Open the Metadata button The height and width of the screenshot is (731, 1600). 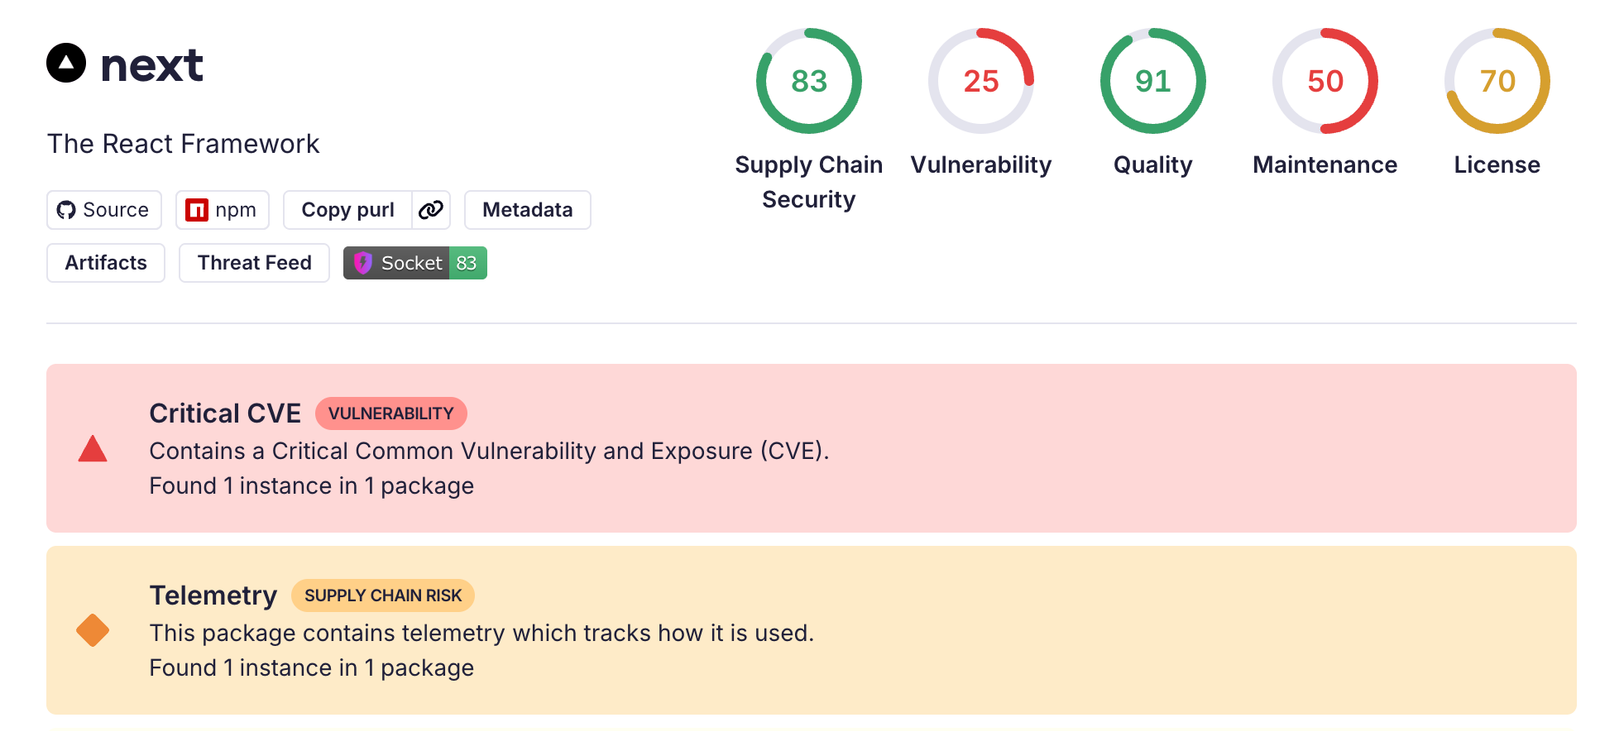[528, 210]
